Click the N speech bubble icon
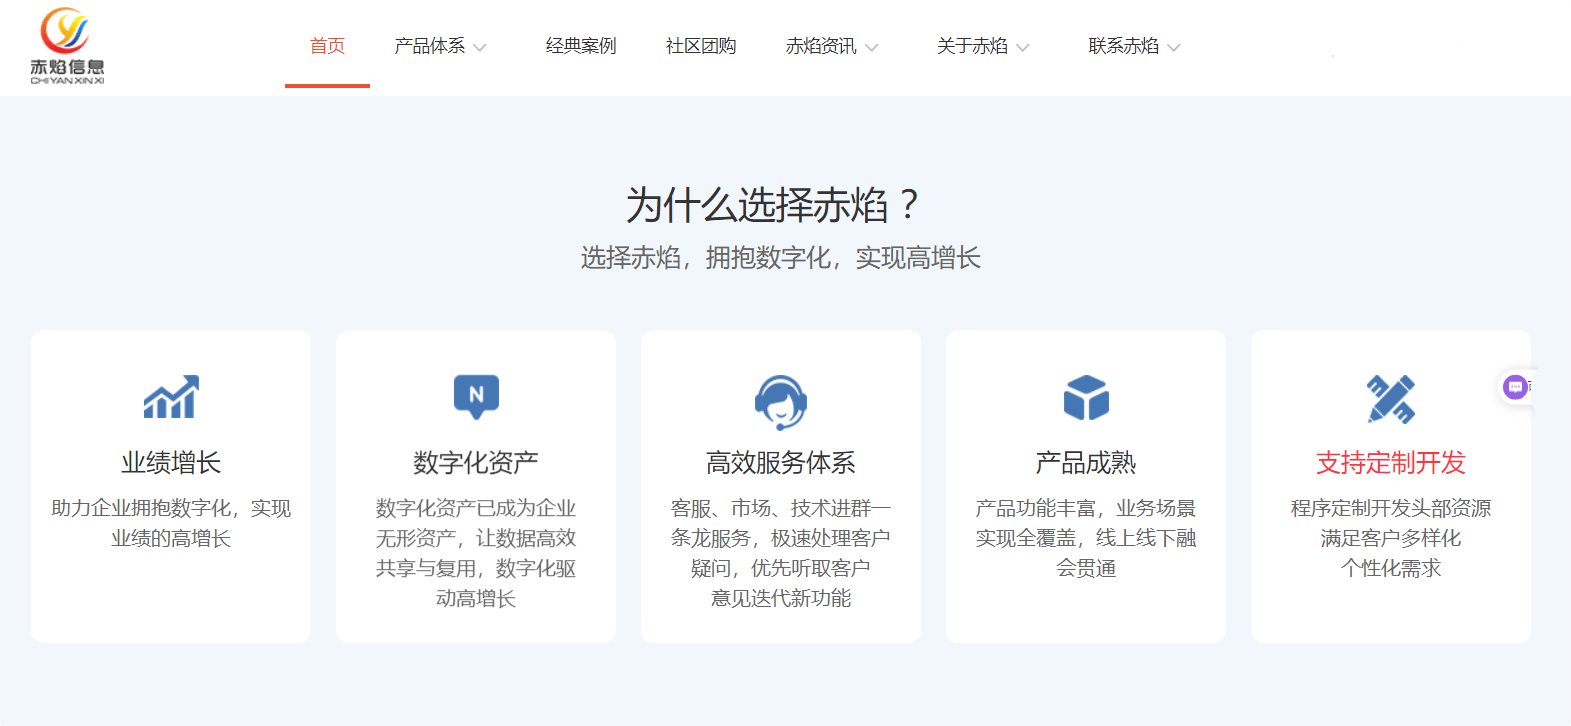1571x726 pixels. tap(476, 397)
